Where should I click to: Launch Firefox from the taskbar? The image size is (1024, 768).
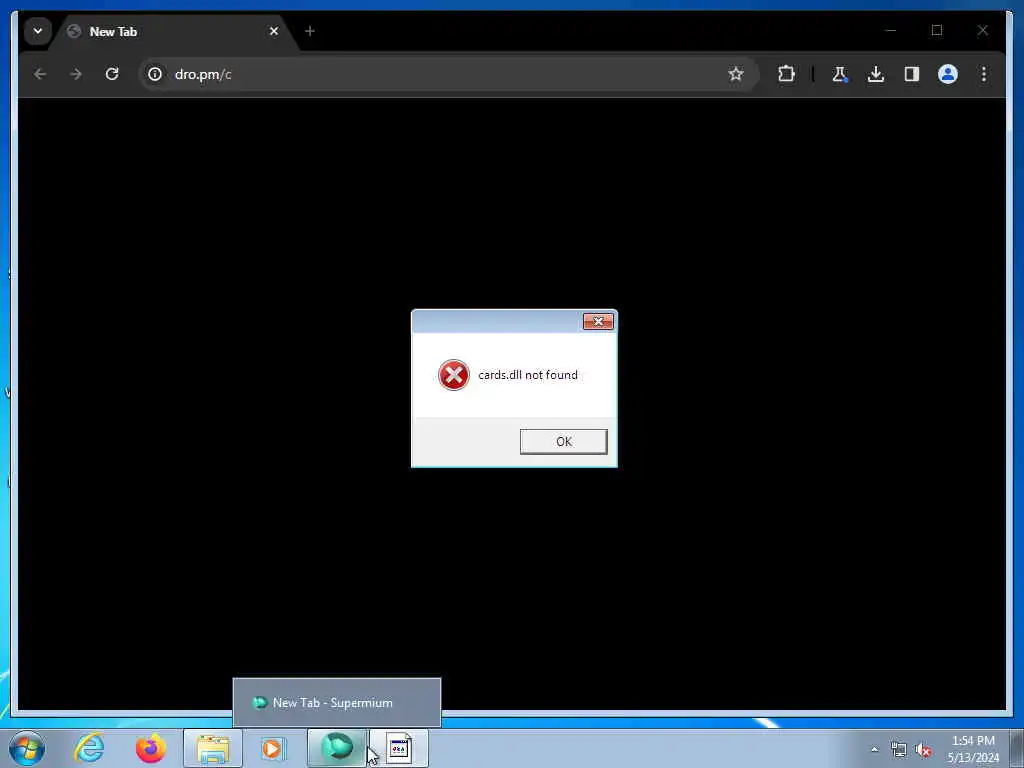coord(150,748)
